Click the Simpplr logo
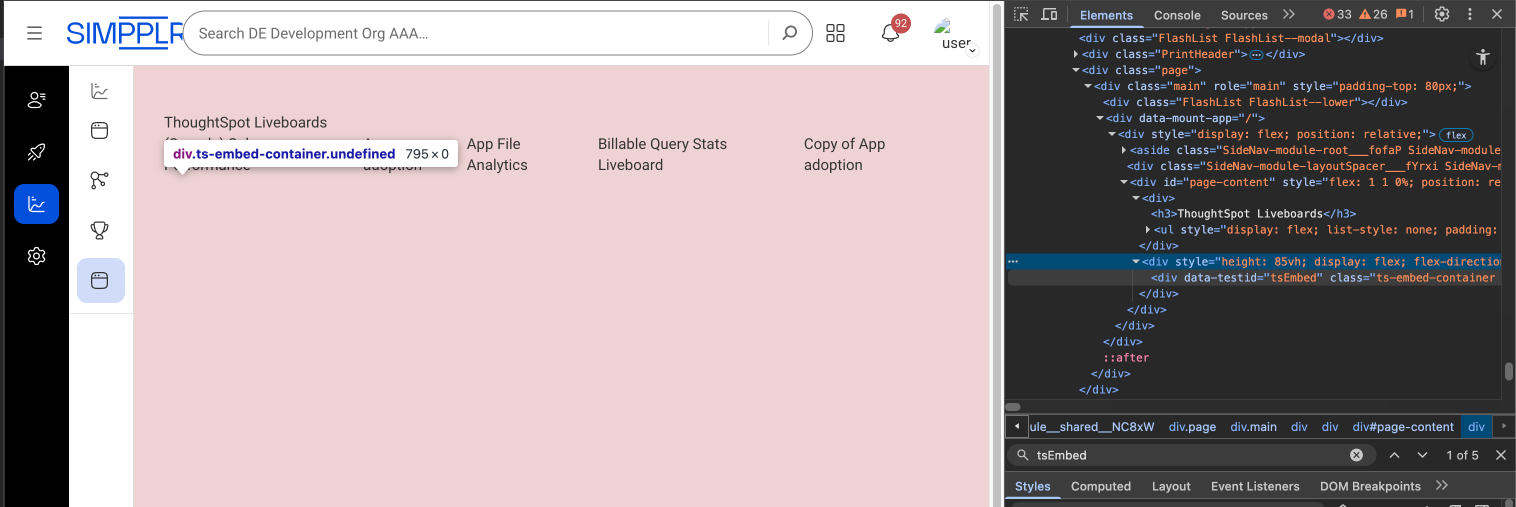Image resolution: width=1516 pixels, height=507 pixels. coord(125,33)
